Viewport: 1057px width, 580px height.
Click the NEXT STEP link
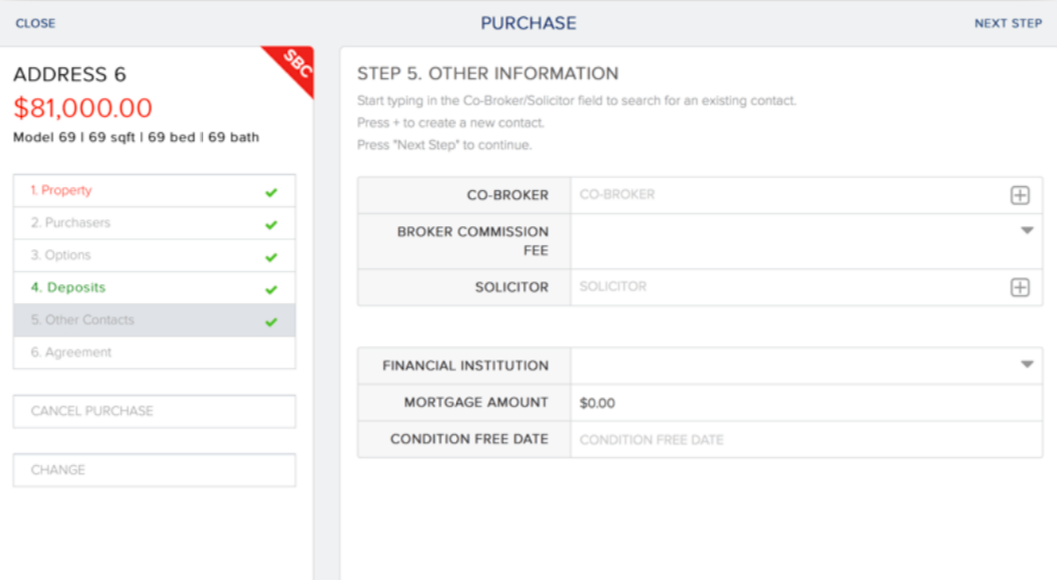(x=1008, y=22)
